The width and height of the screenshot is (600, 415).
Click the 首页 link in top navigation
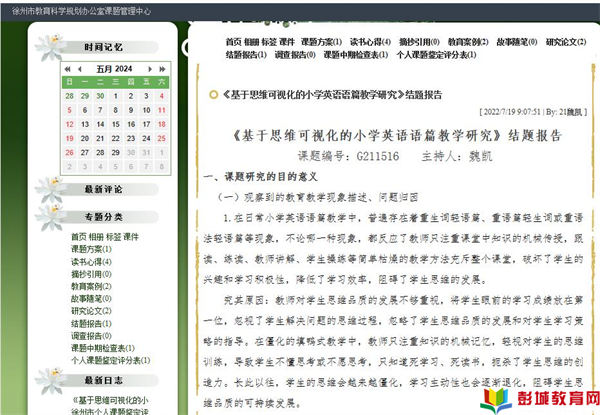233,42
